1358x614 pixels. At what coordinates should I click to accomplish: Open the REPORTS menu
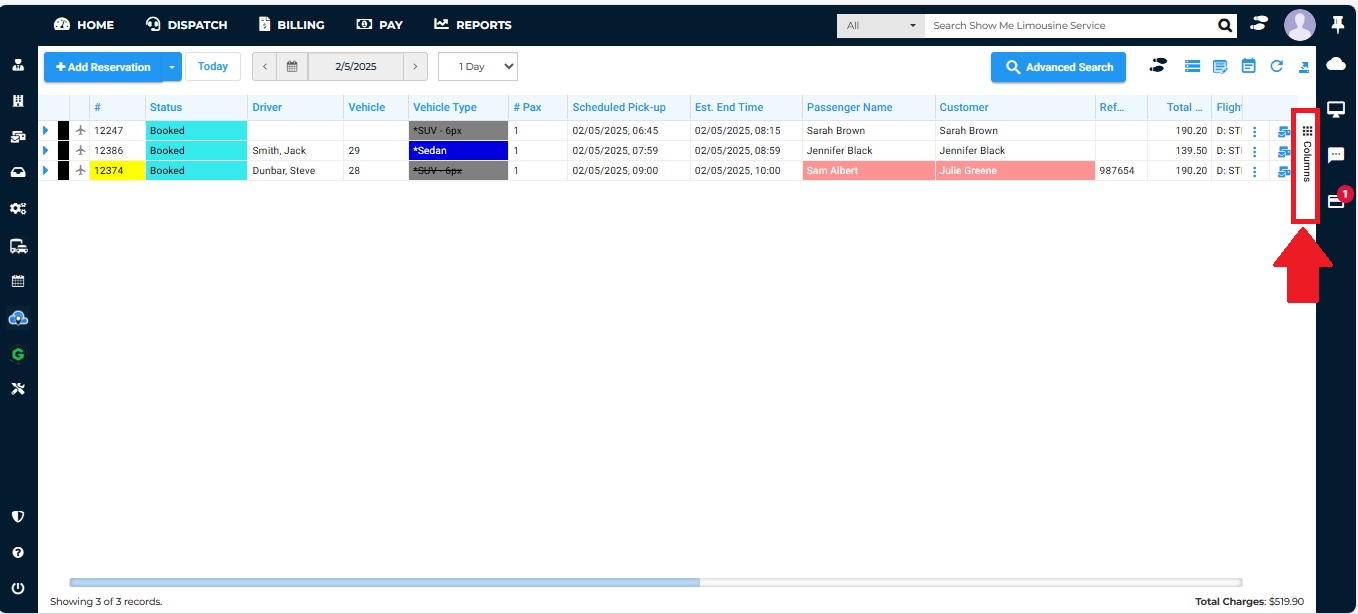473,25
